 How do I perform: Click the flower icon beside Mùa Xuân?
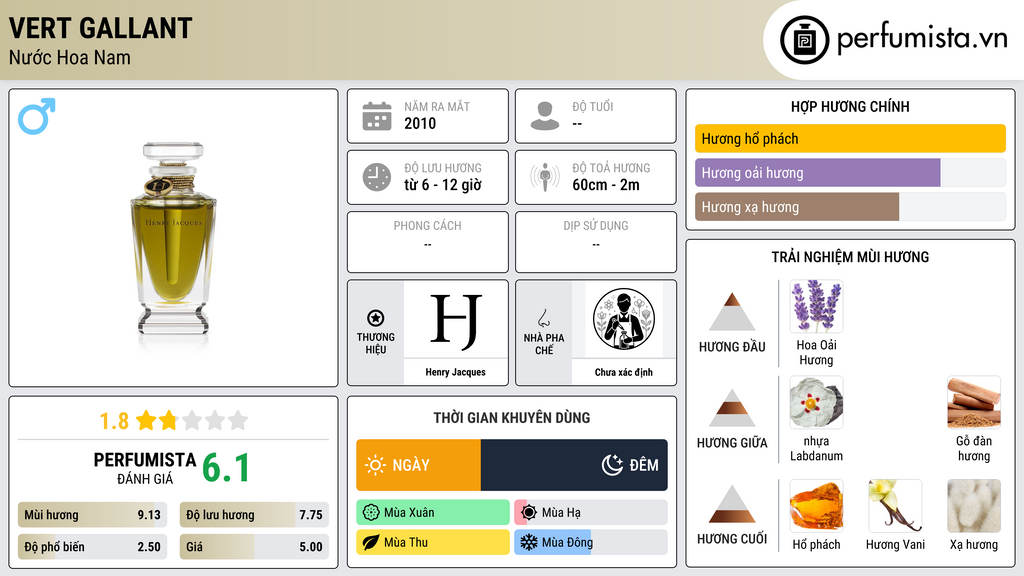371,513
